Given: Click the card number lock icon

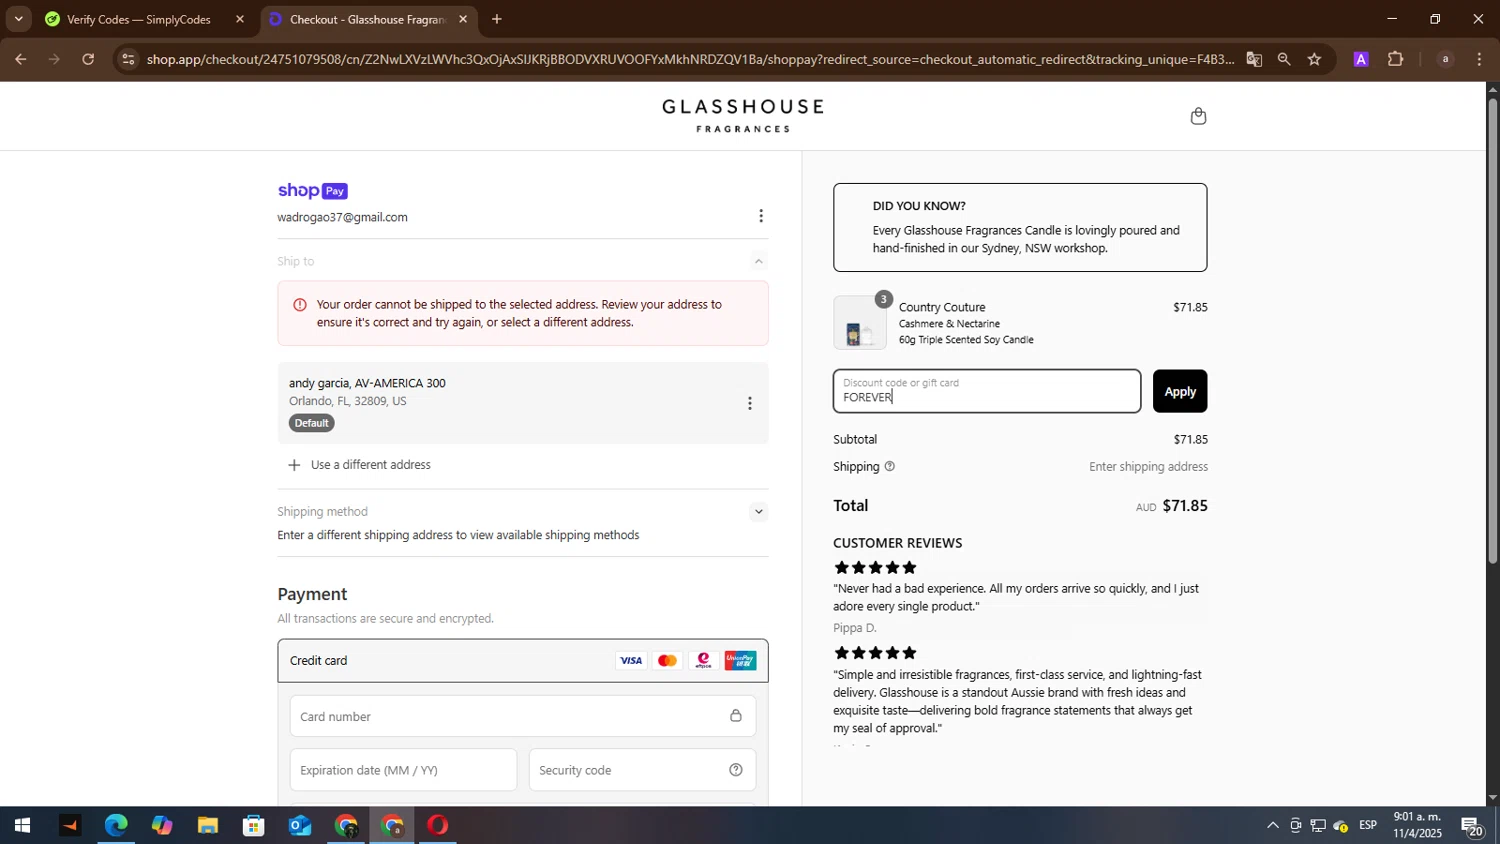Looking at the screenshot, I should pyautogui.click(x=735, y=716).
